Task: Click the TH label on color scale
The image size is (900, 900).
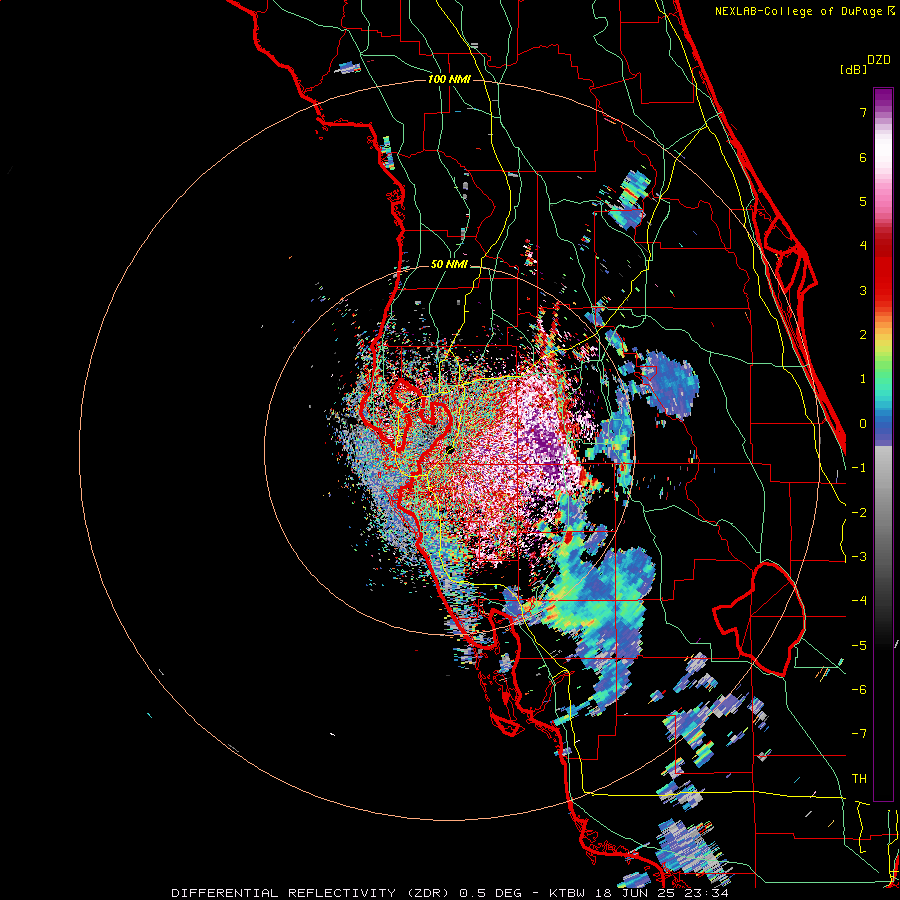Action: coord(859,779)
